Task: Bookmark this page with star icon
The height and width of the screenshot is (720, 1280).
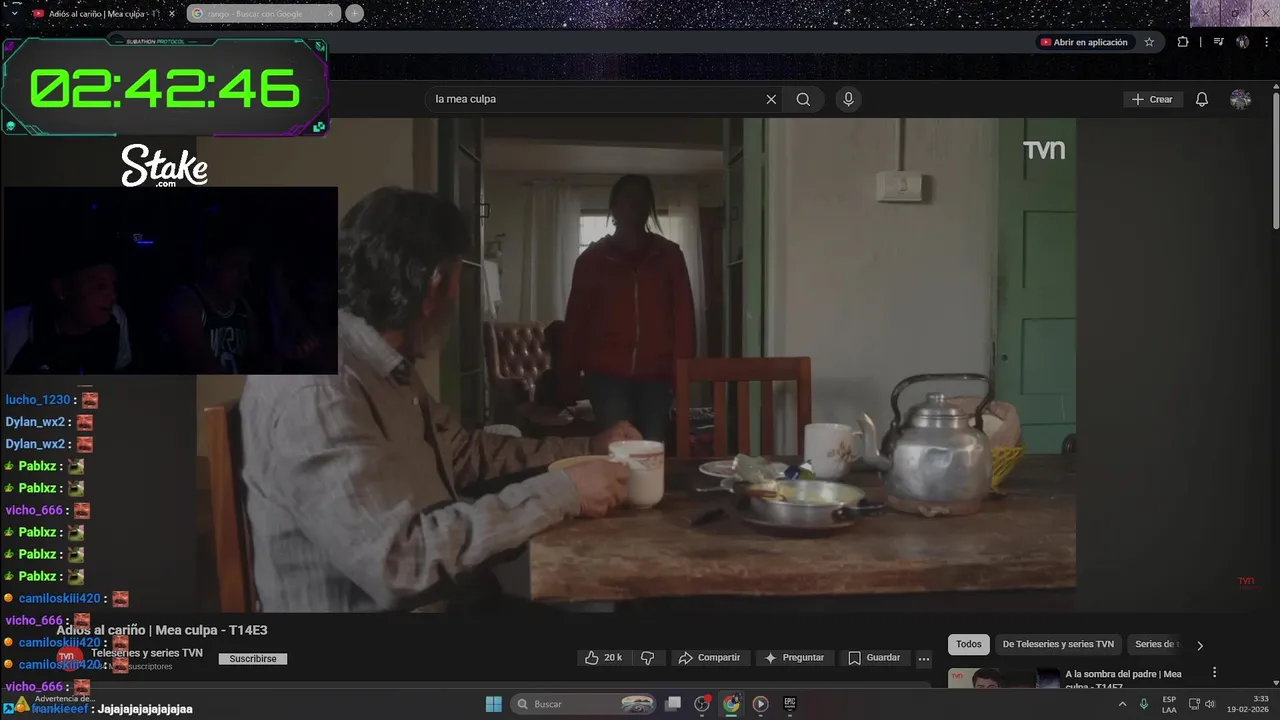Action: tap(1149, 42)
